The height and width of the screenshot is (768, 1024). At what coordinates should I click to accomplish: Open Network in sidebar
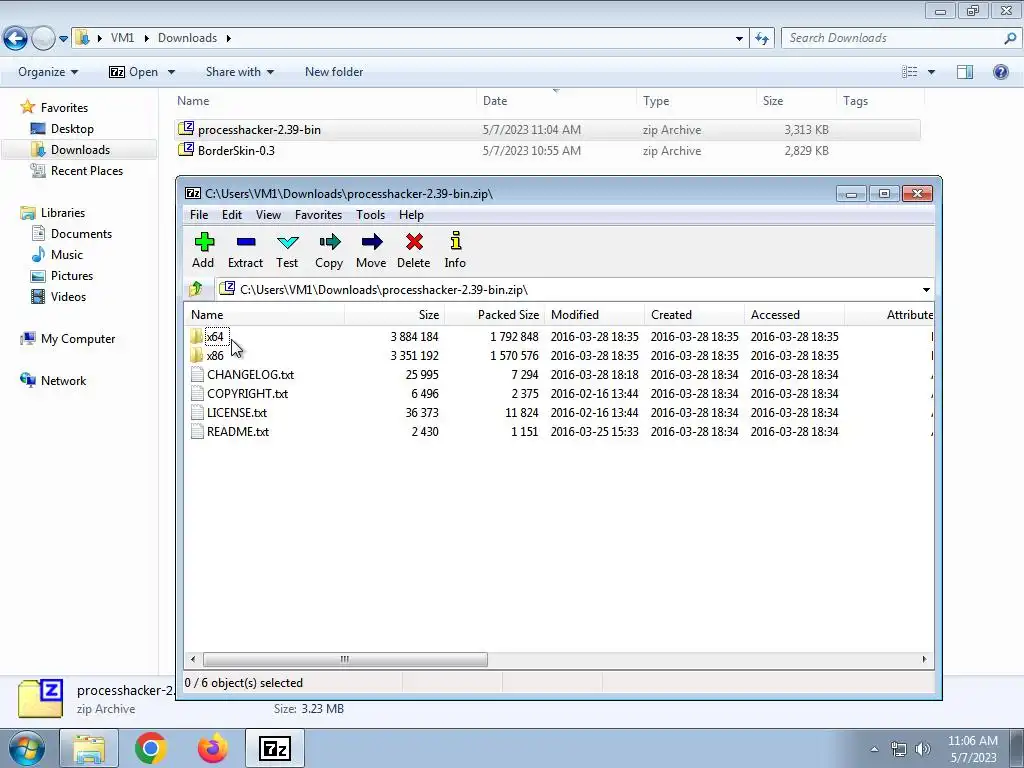click(53, 381)
